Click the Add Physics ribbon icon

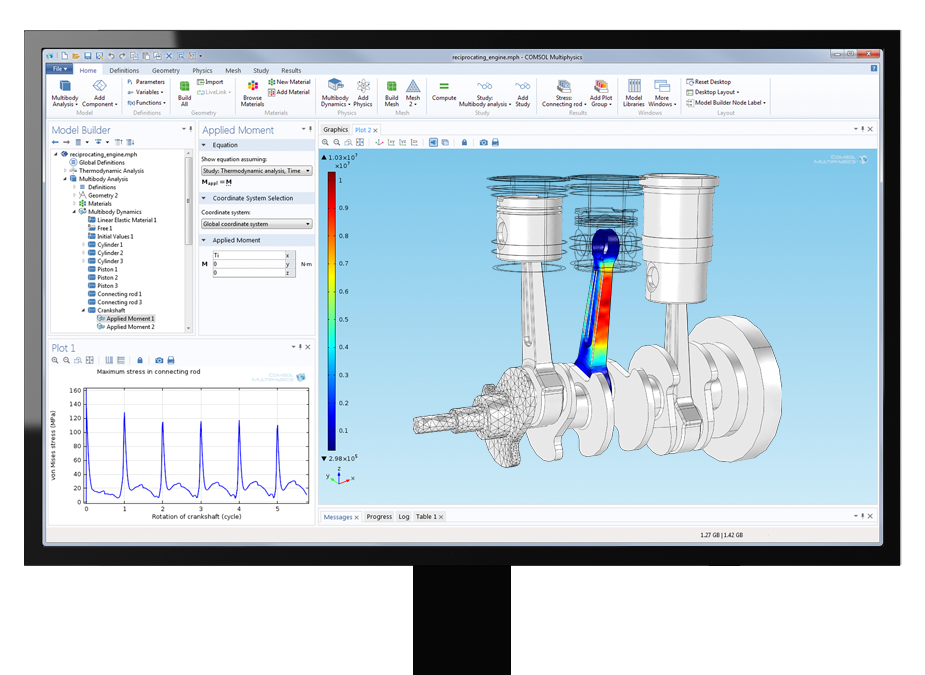tap(363, 93)
